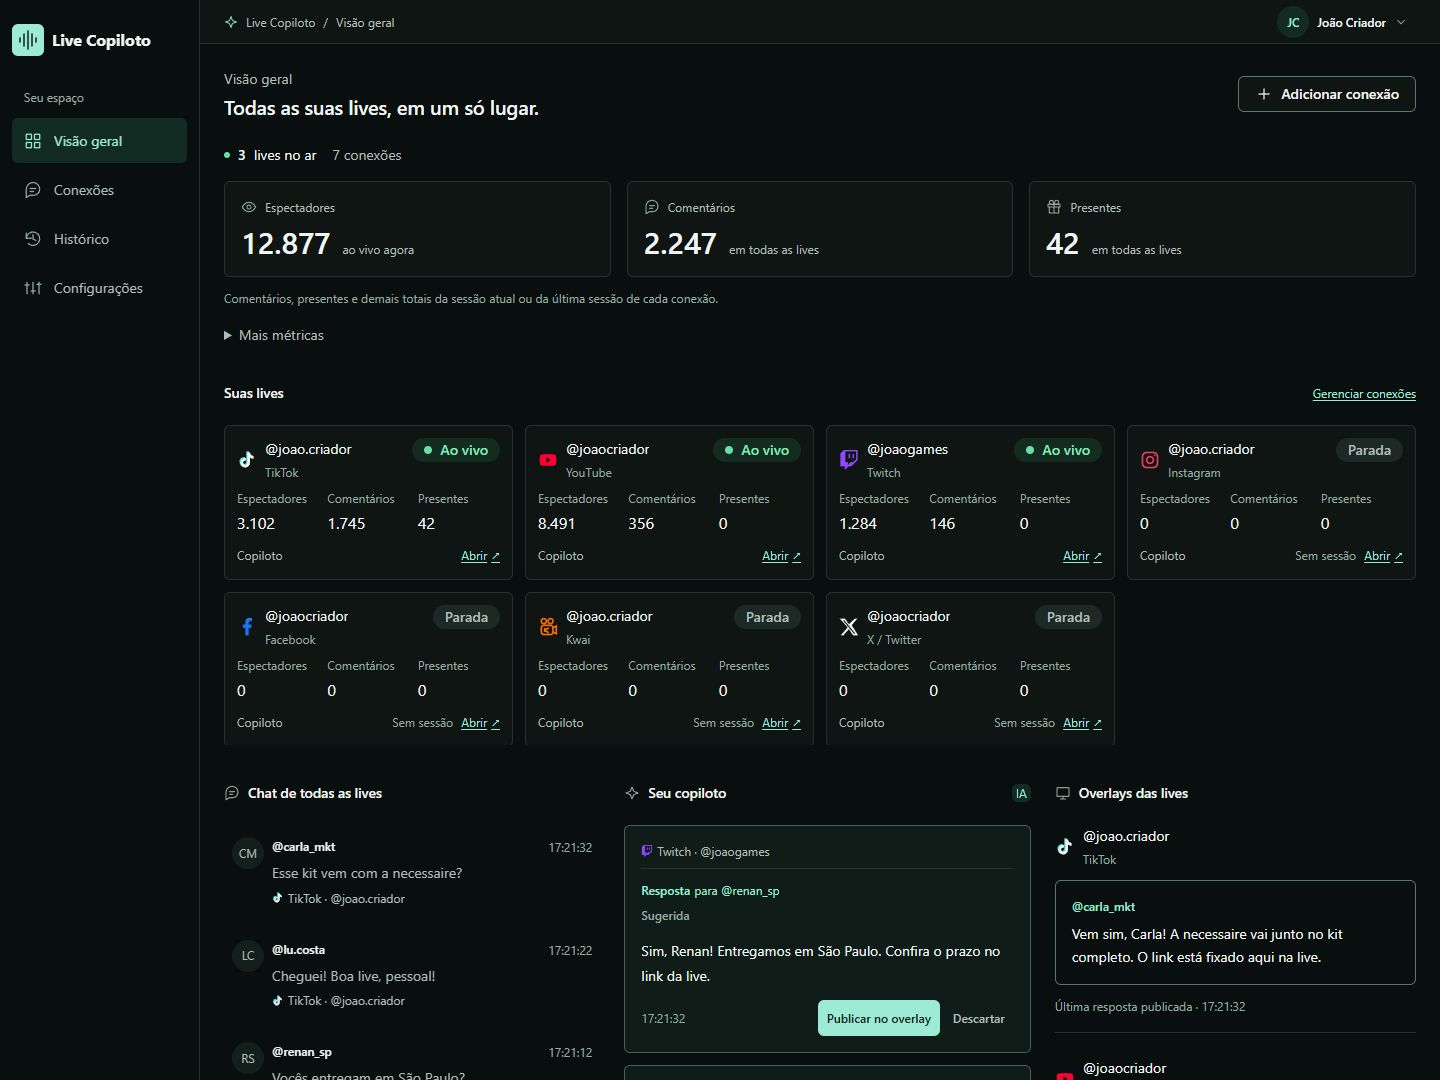This screenshot has width=1440, height=1080.
Task: Click the Adicionar conexão button
Action: (x=1327, y=94)
